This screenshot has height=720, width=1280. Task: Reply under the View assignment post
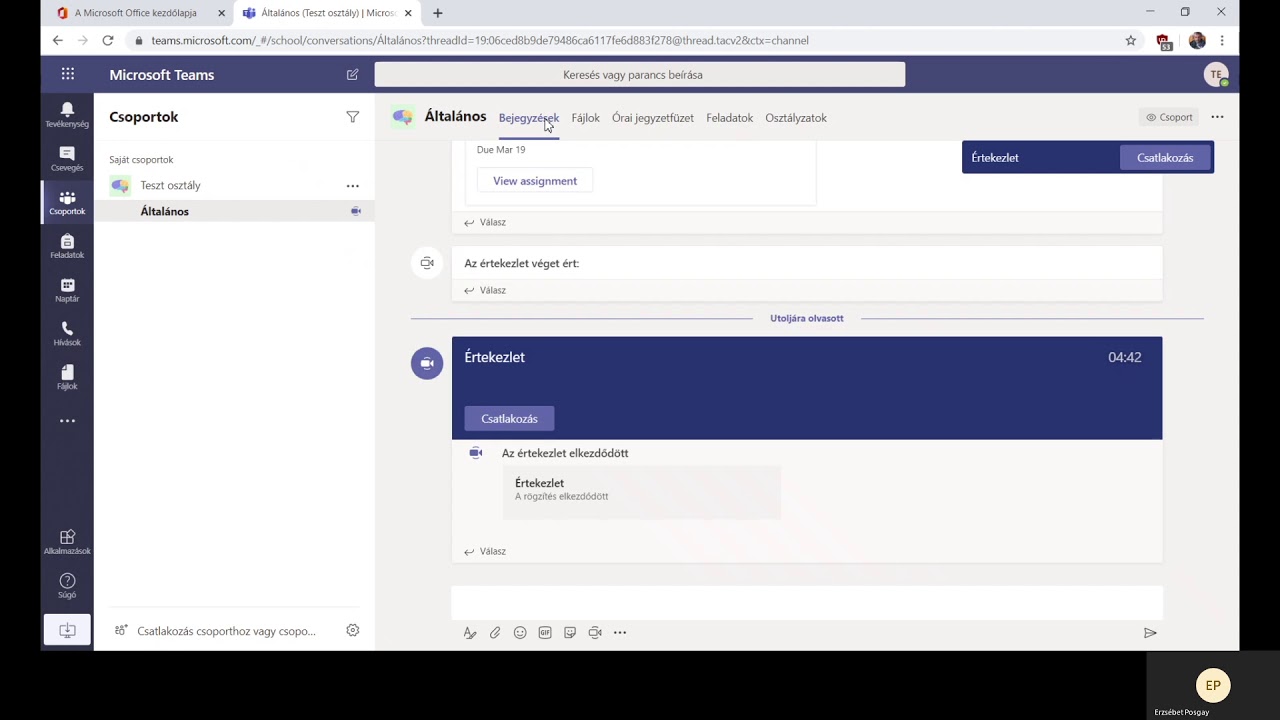pyautogui.click(x=485, y=222)
